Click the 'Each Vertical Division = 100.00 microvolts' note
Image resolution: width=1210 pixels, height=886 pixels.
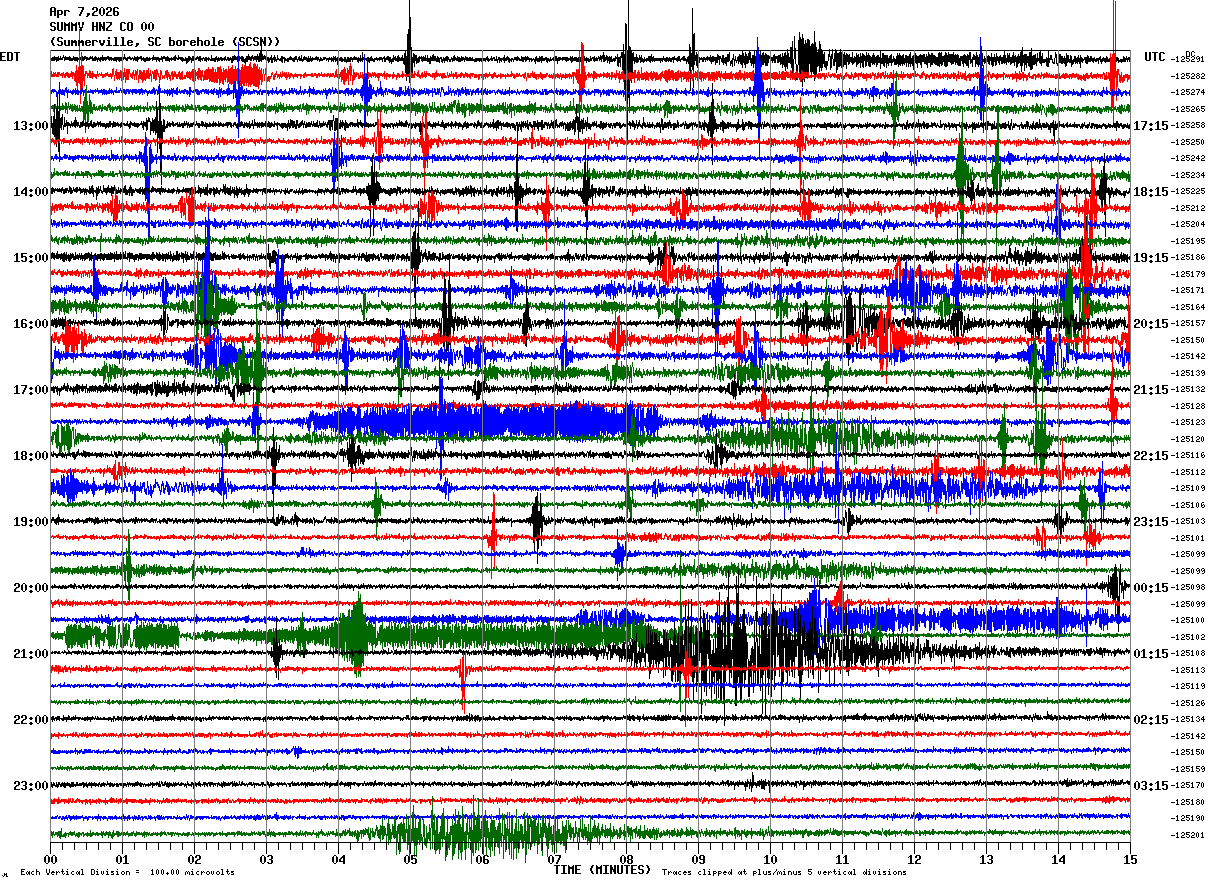coord(127,872)
